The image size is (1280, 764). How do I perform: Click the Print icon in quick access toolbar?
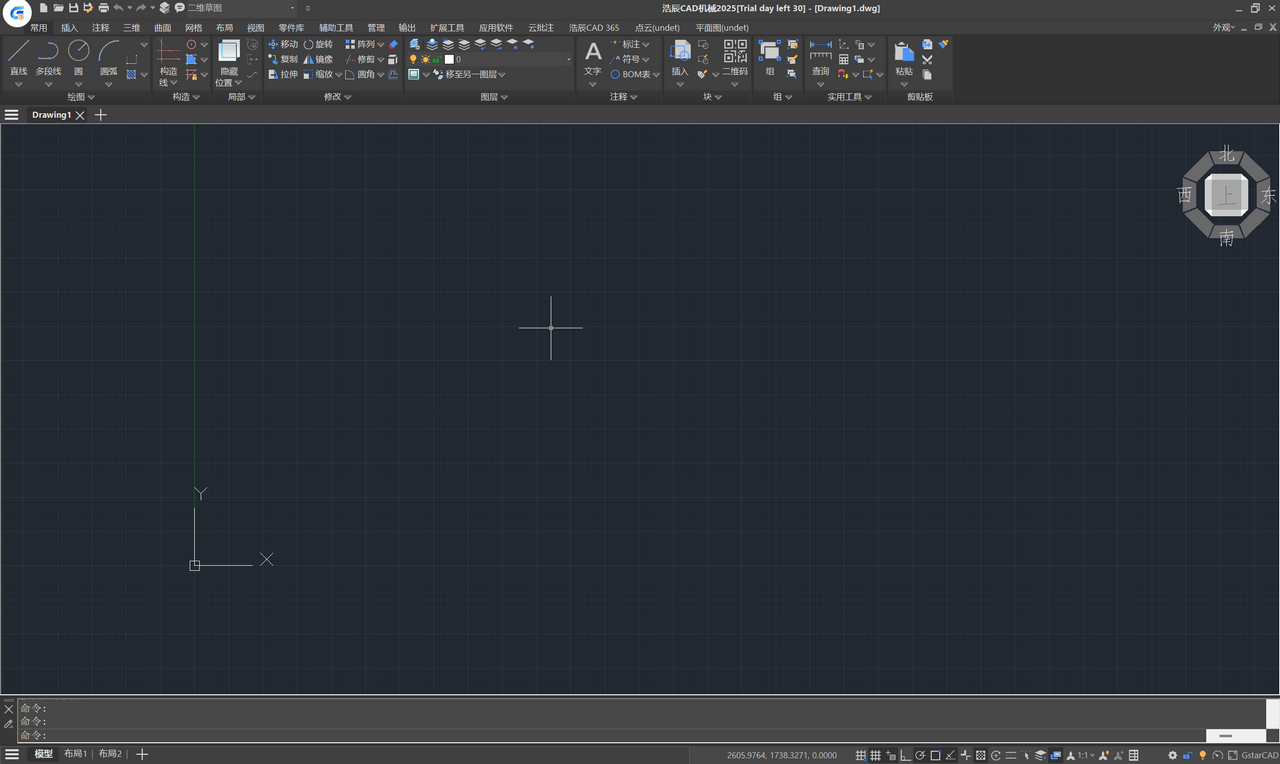(103, 8)
